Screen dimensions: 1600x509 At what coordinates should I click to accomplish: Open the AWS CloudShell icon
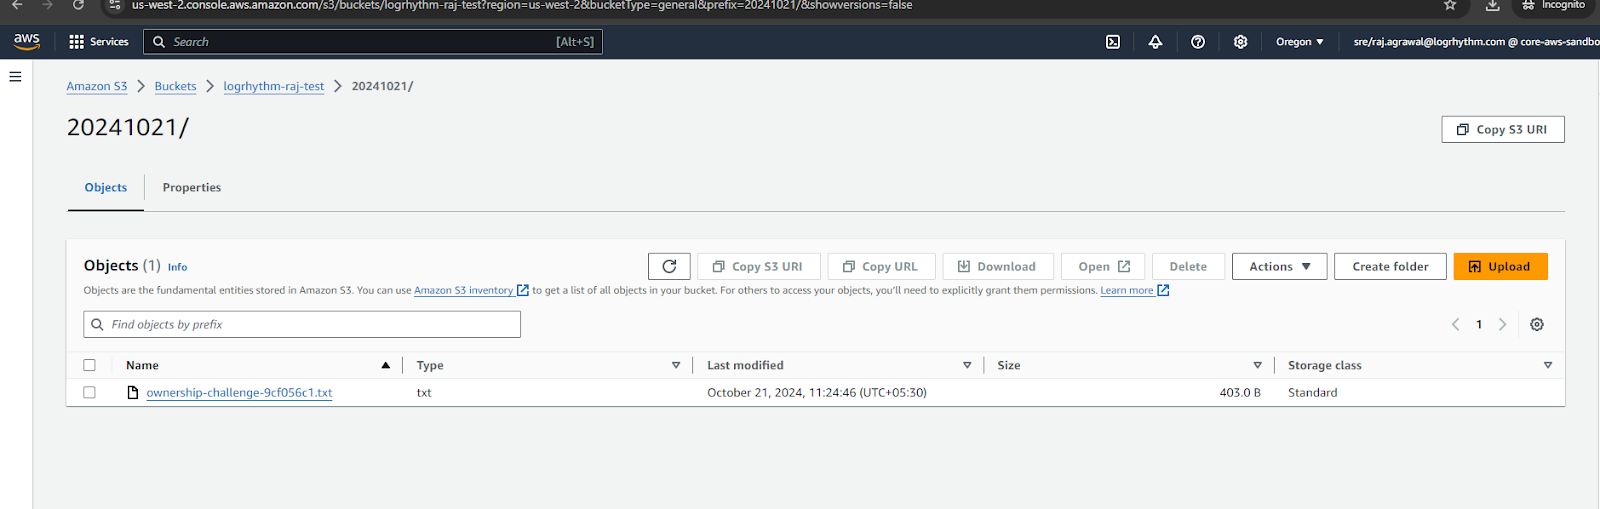click(1113, 42)
